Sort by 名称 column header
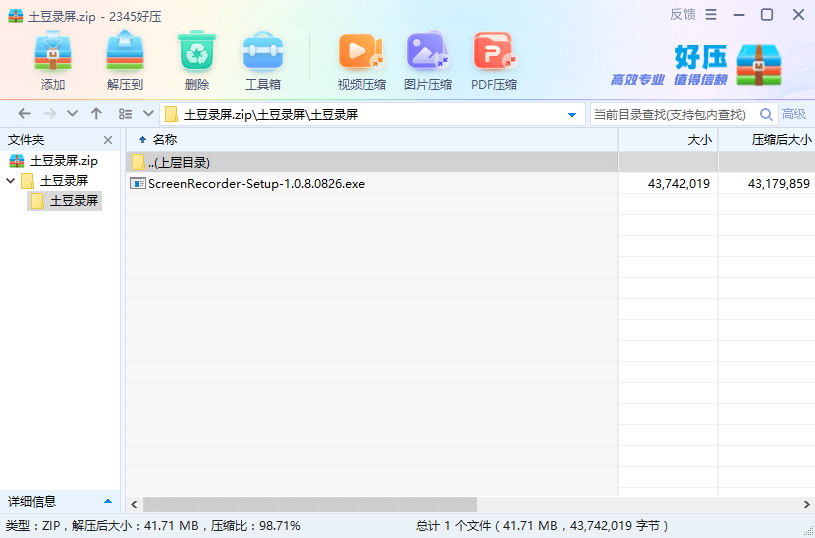The image size is (815, 538). 165,139
